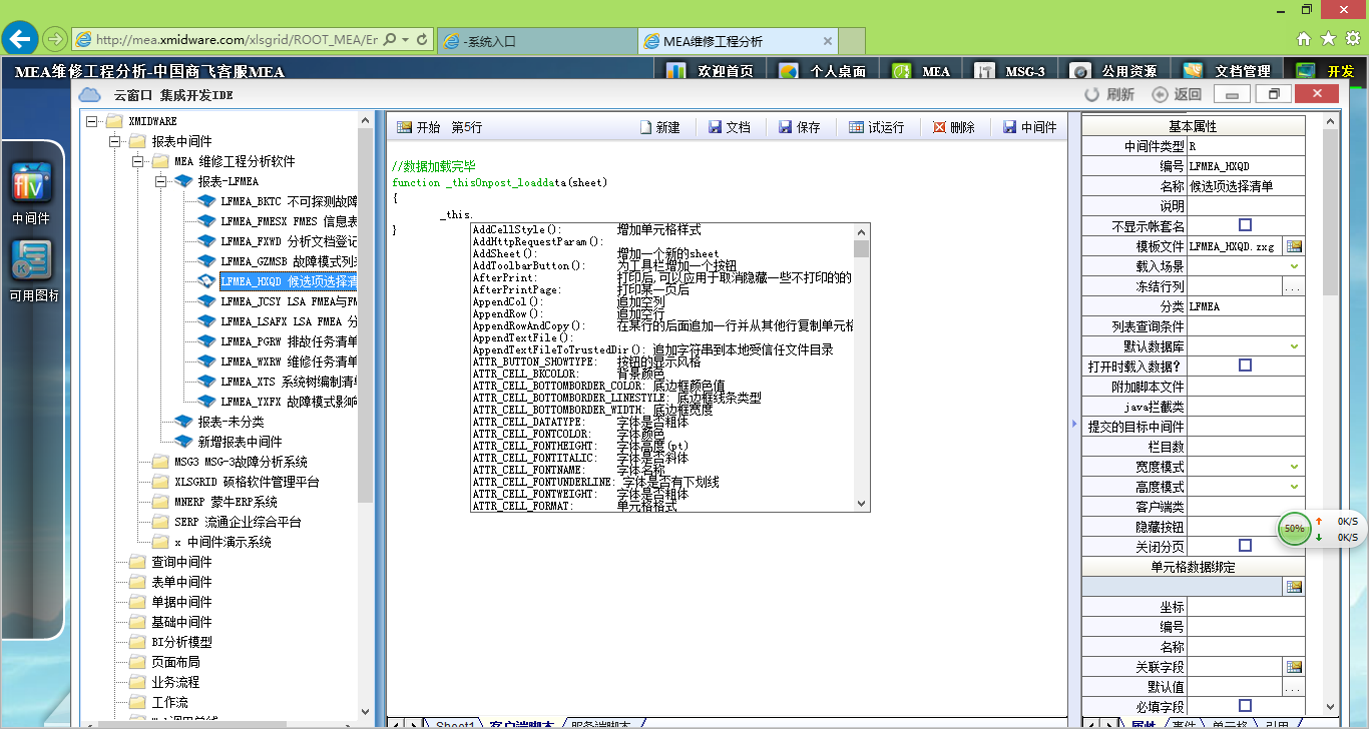Viewport: 1369px width, 729px height.
Task: Select LFMEA_PGRW 排故任务清单 tree item
Action: [x=288, y=341]
